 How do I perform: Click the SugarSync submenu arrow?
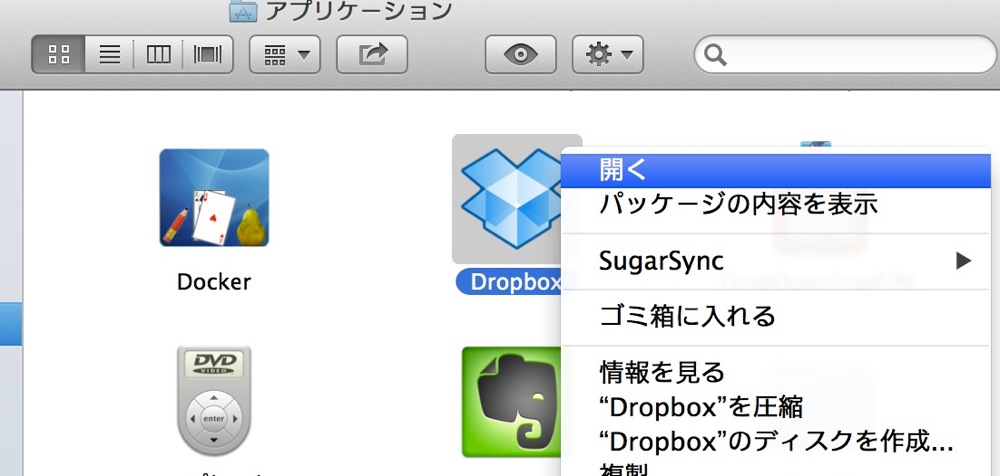963,261
